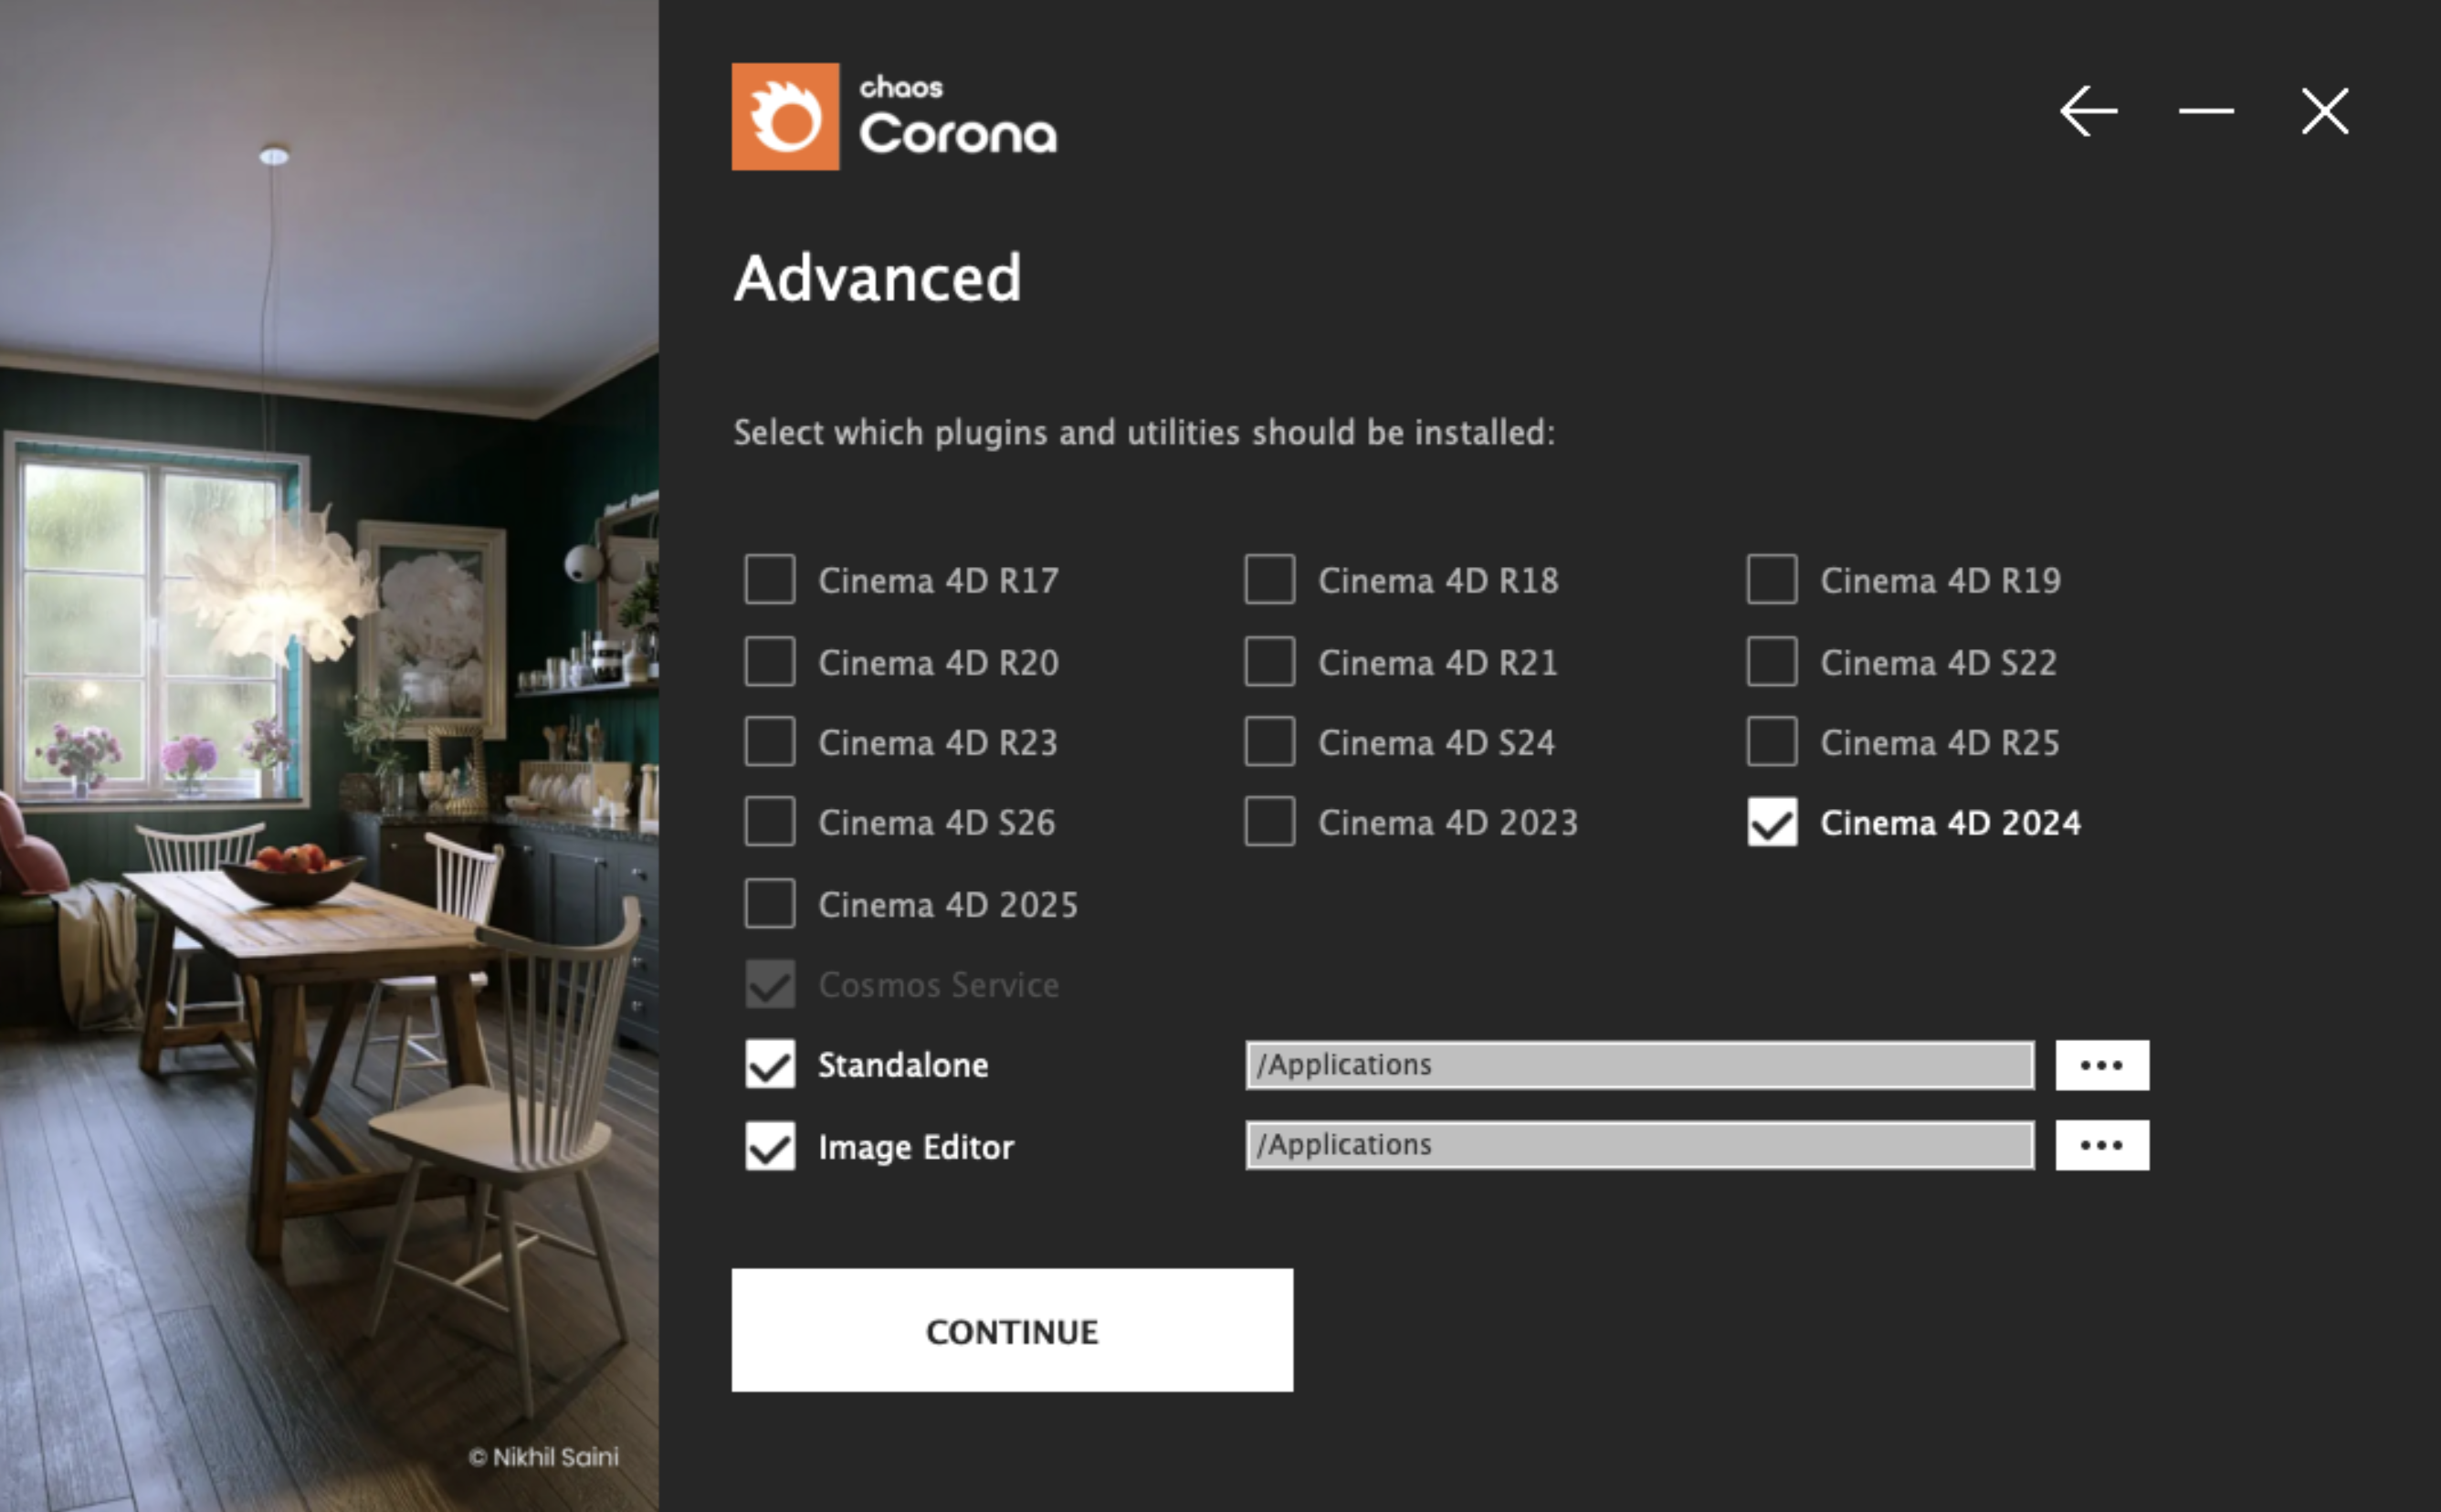Enable the Cinema 4D R19 checkbox
The image size is (2441, 1512).
pyautogui.click(x=1772, y=579)
